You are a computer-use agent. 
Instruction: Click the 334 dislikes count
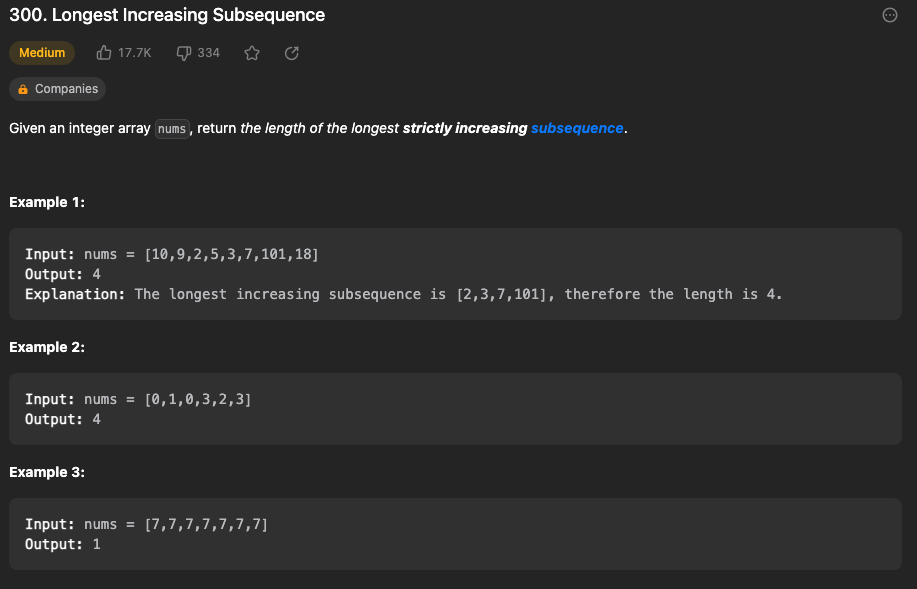(x=208, y=53)
